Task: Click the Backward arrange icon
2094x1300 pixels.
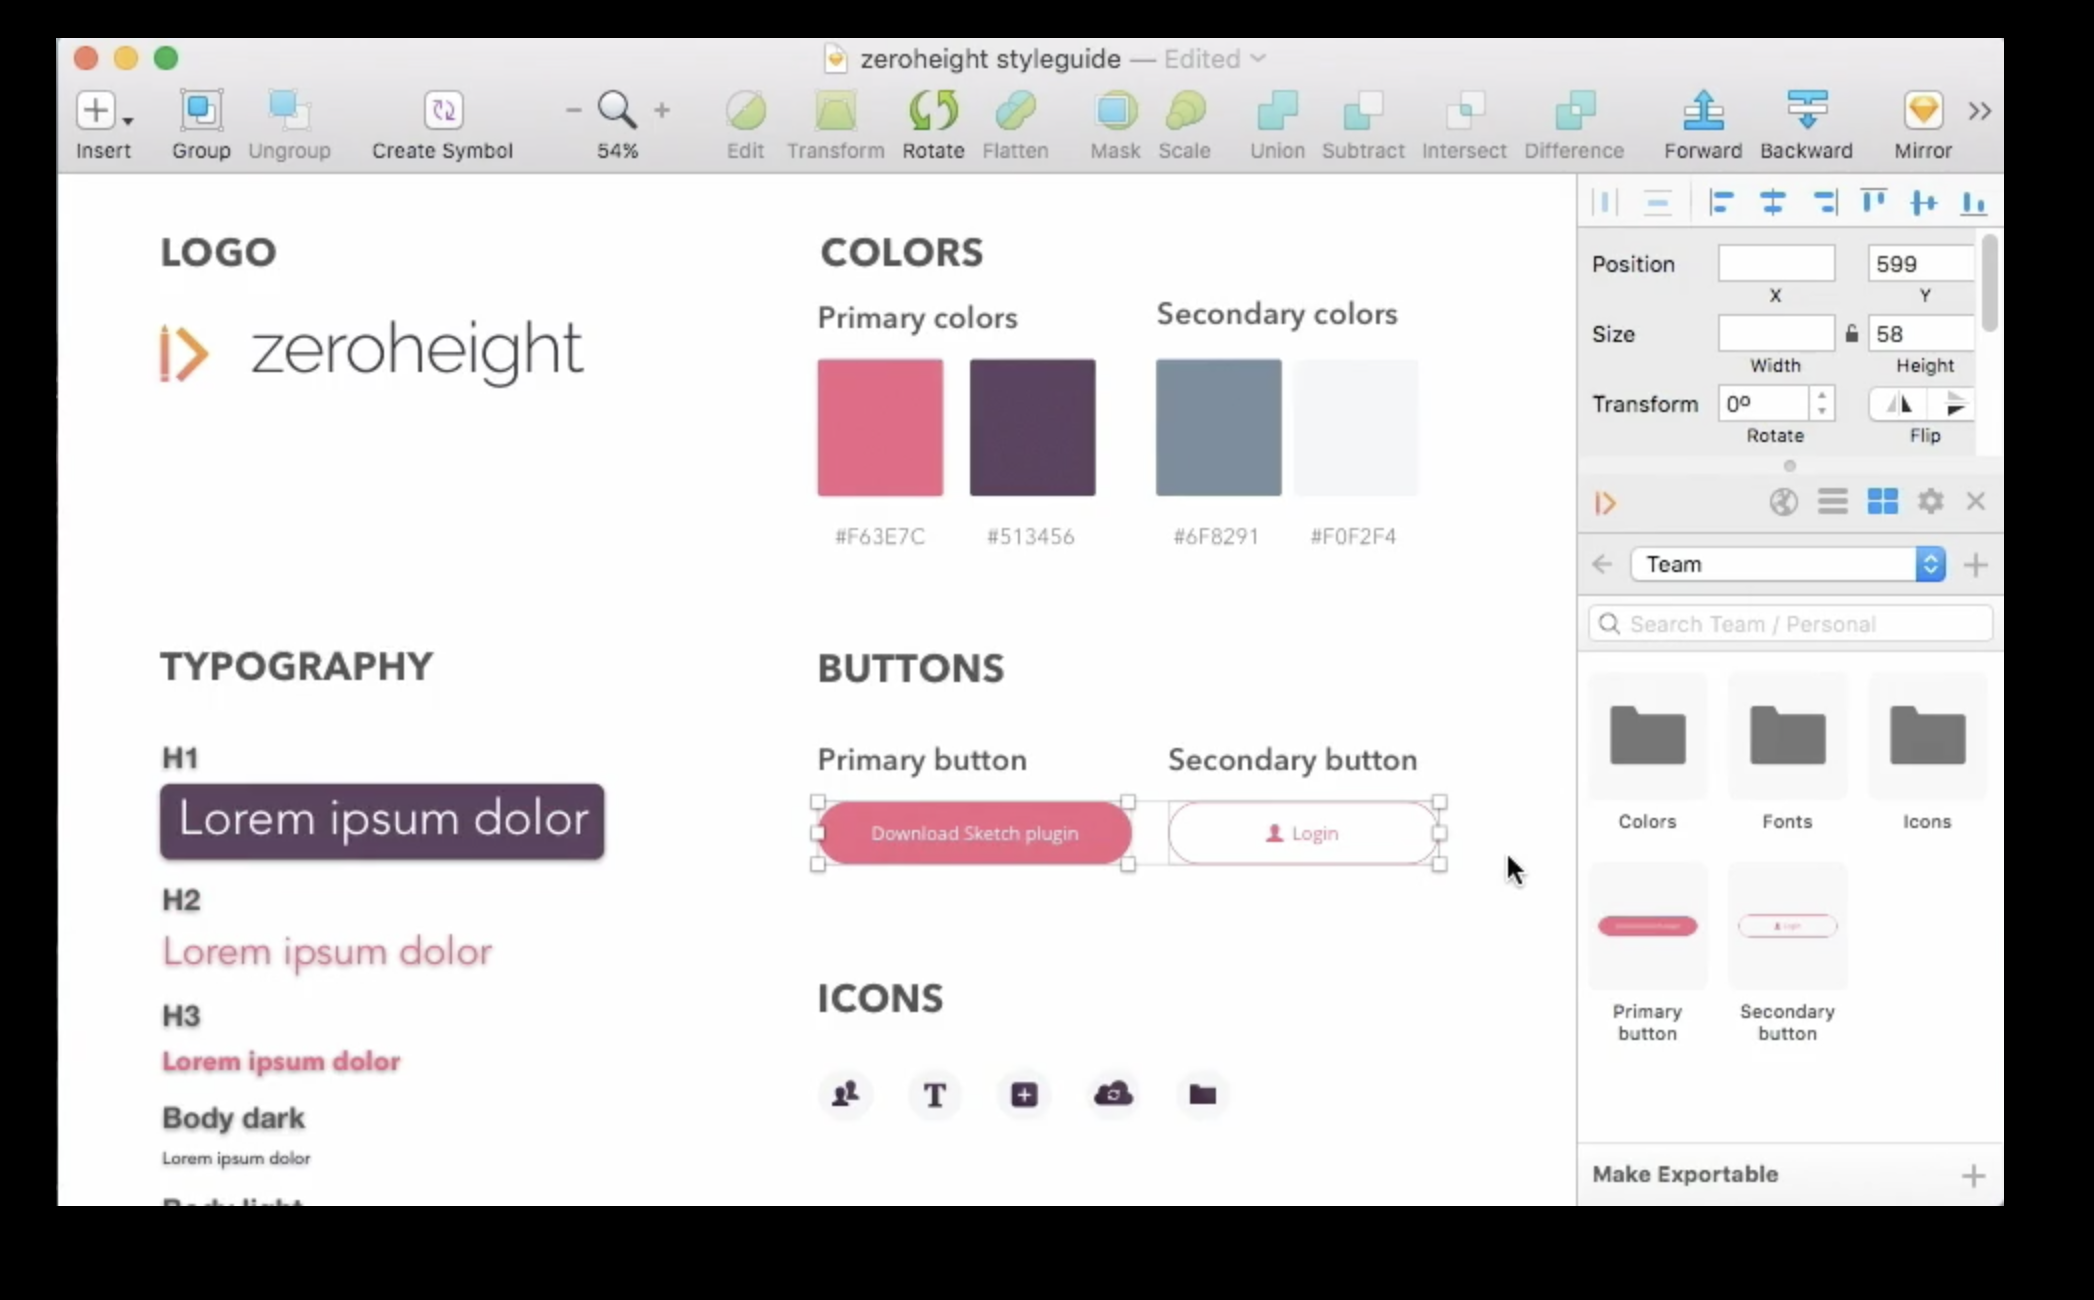Action: [x=1806, y=110]
